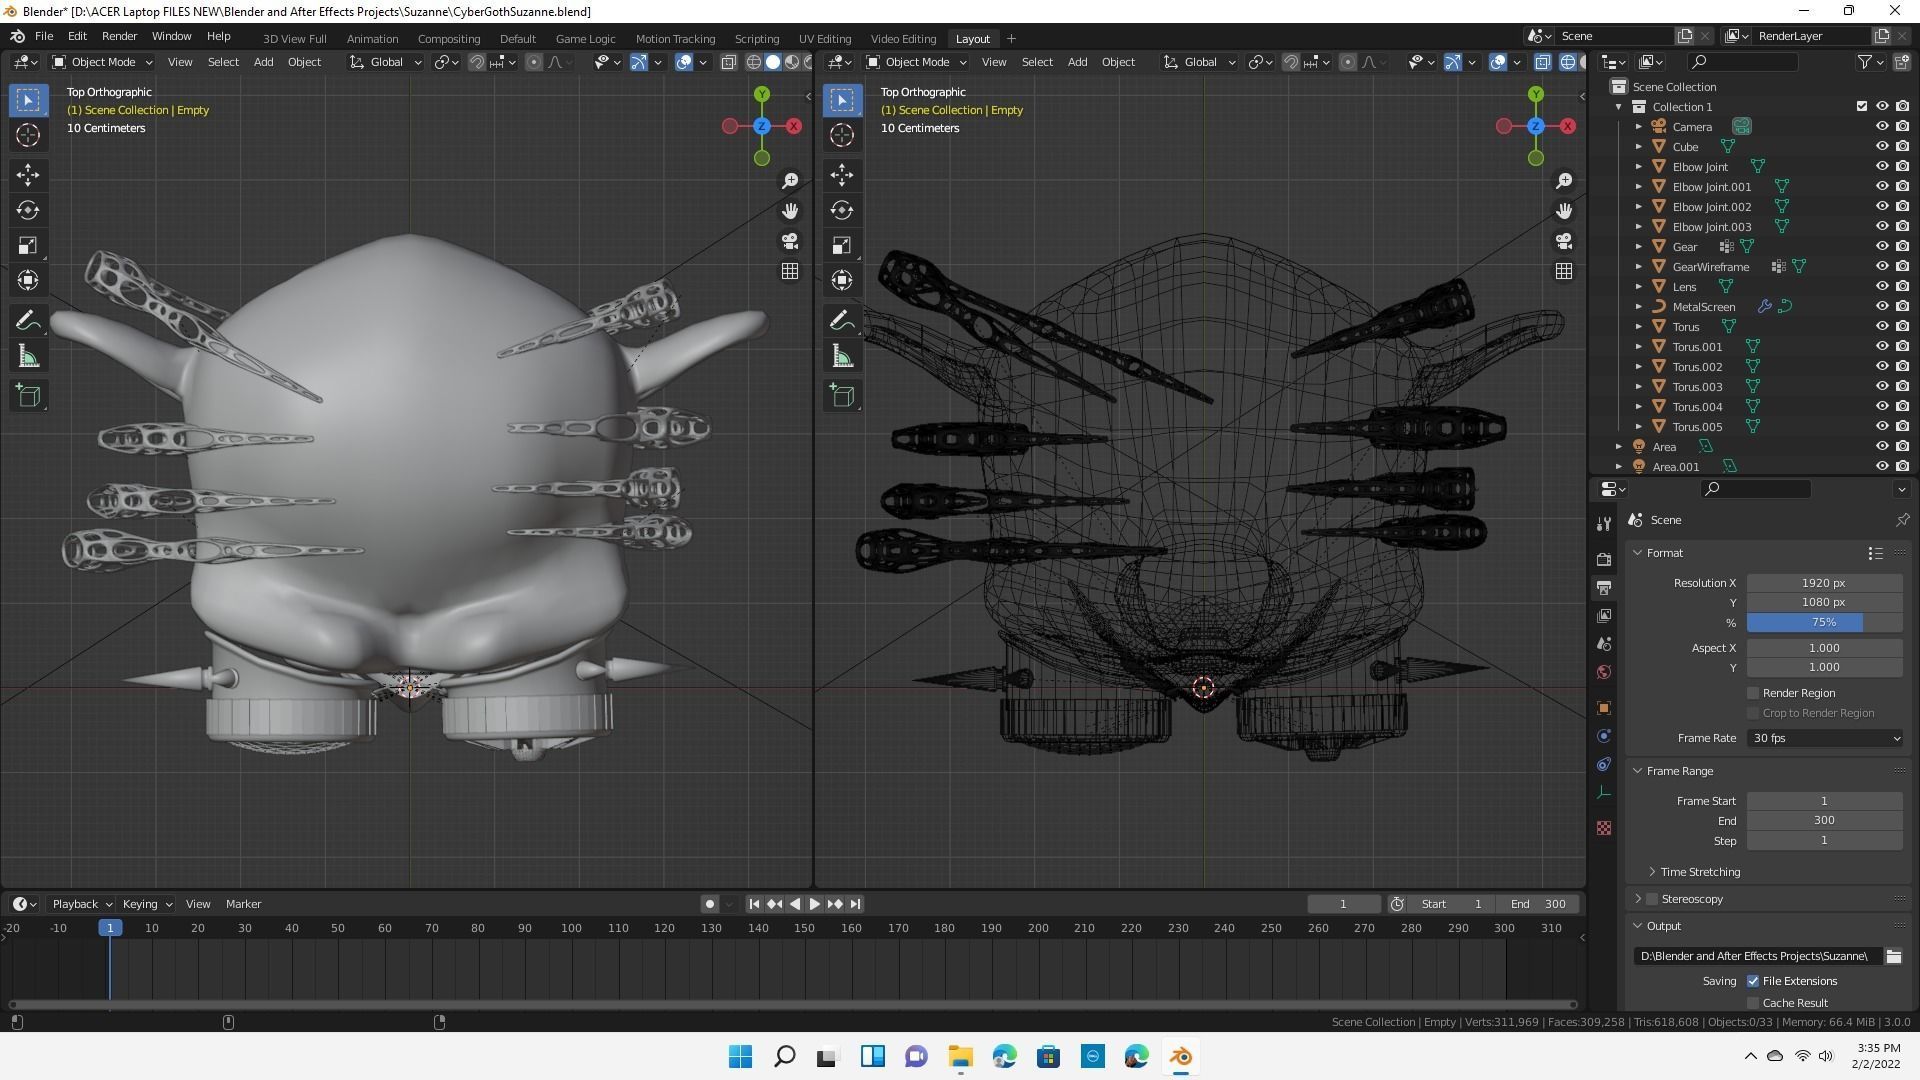Open the solid-shaded viewport's Object Mode dropdown

point(103,62)
